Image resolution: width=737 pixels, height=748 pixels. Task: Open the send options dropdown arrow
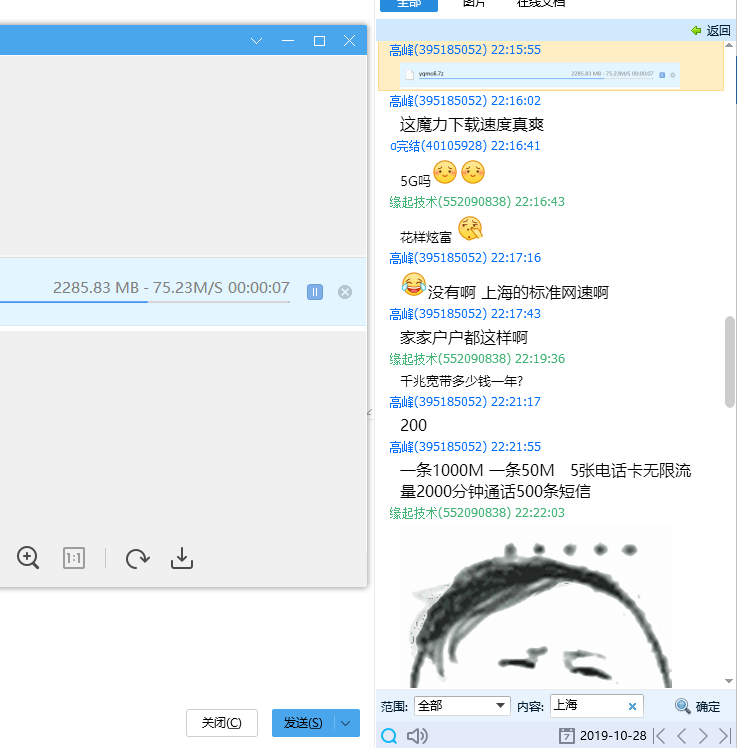(x=346, y=723)
